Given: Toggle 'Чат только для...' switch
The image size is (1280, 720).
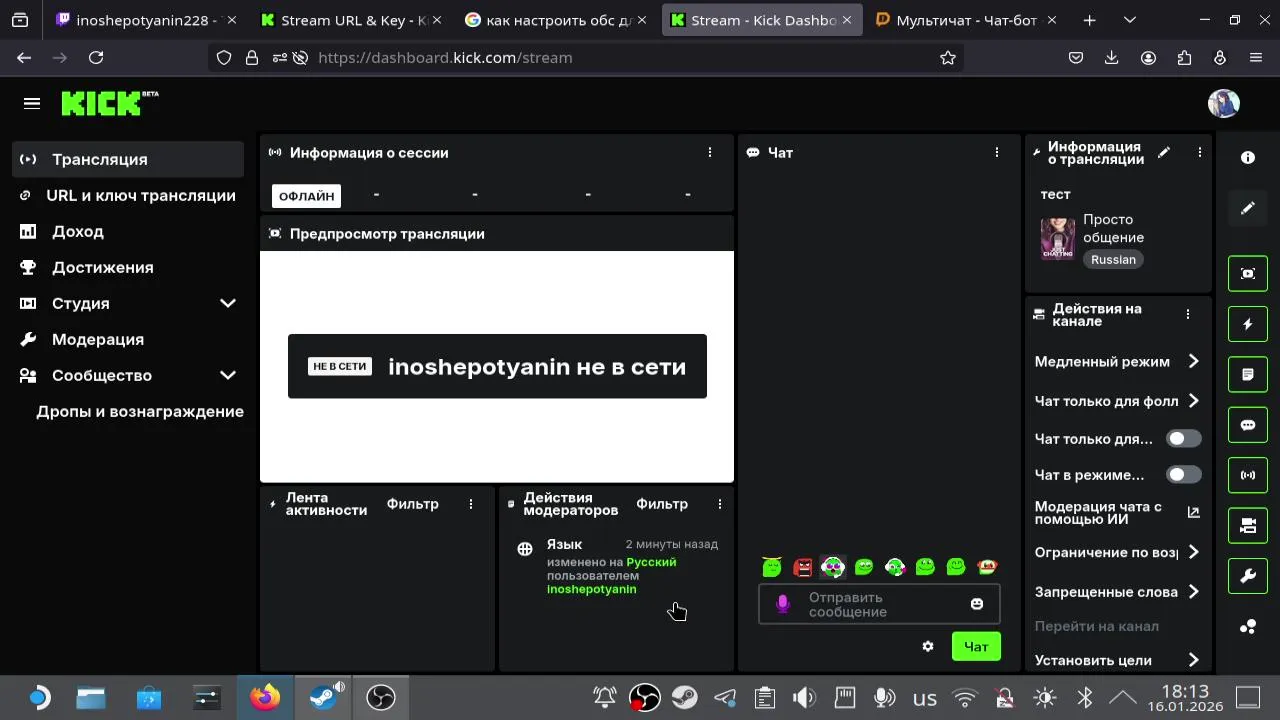Looking at the screenshot, I should pos(1184,439).
